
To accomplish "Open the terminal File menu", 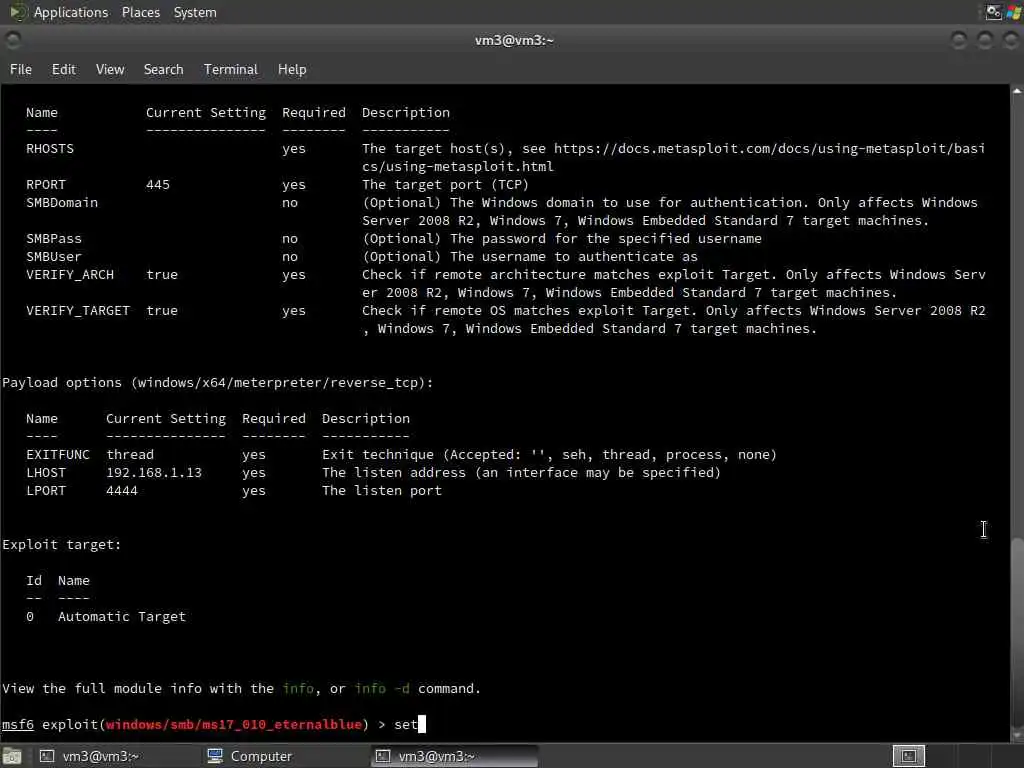I will click(21, 69).
